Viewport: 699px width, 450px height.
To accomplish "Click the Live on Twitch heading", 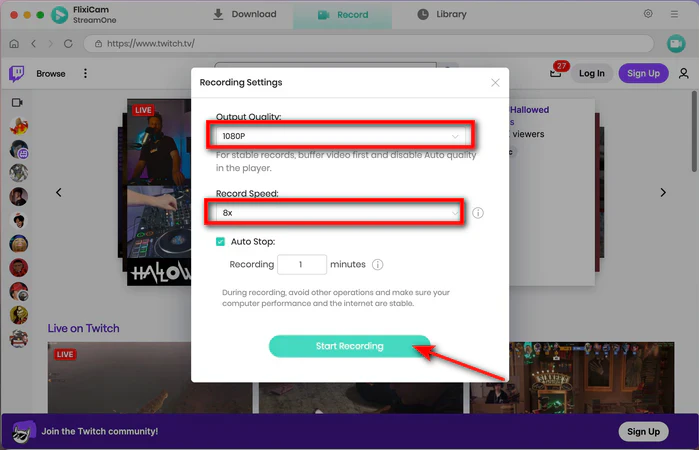I will [83, 328].
